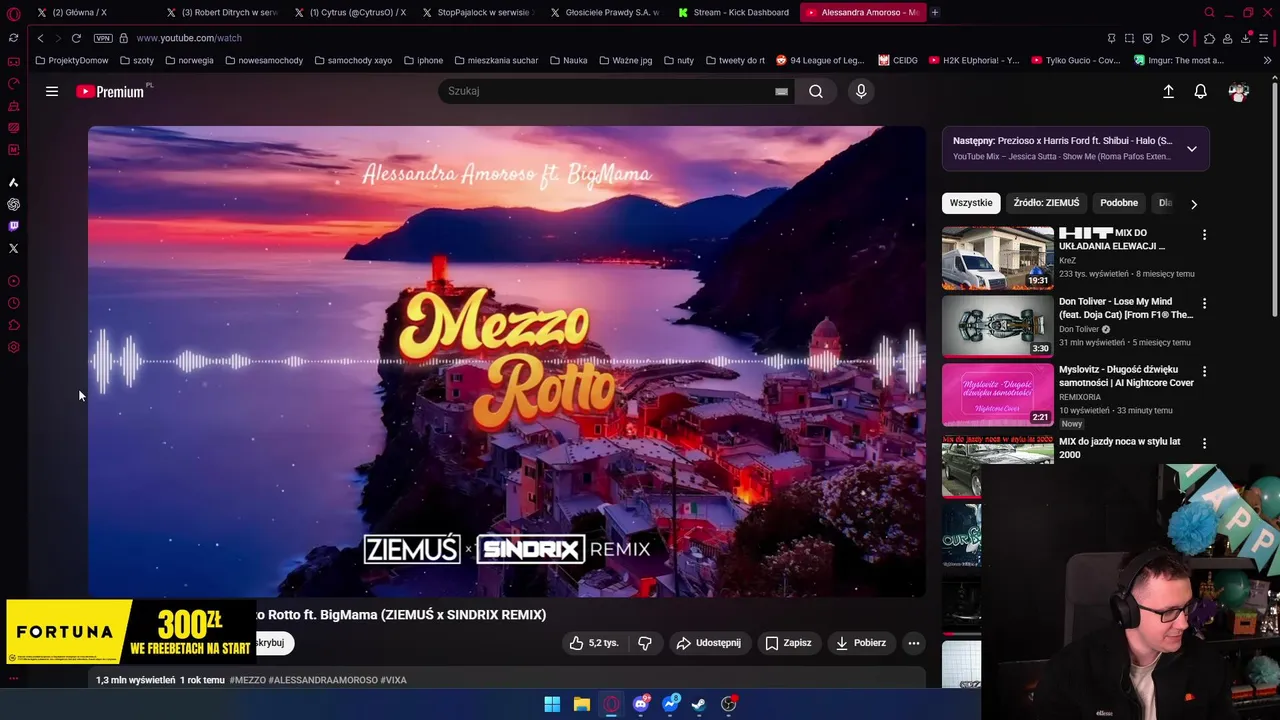Open the 94 League of Legends bookmark

(x=820, y=60)
